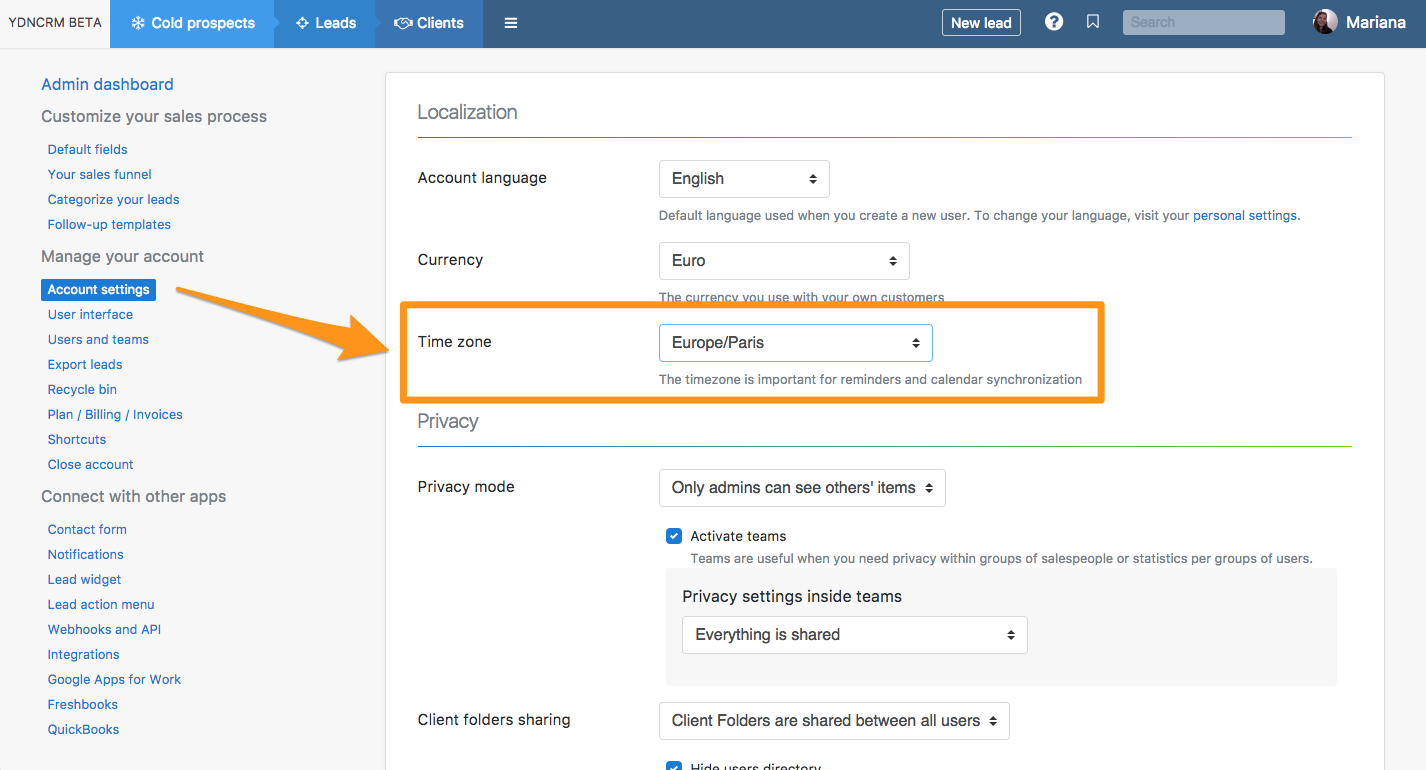1426x770 pixels.
Task: Follow the personal settings link
Action: 1244,215
